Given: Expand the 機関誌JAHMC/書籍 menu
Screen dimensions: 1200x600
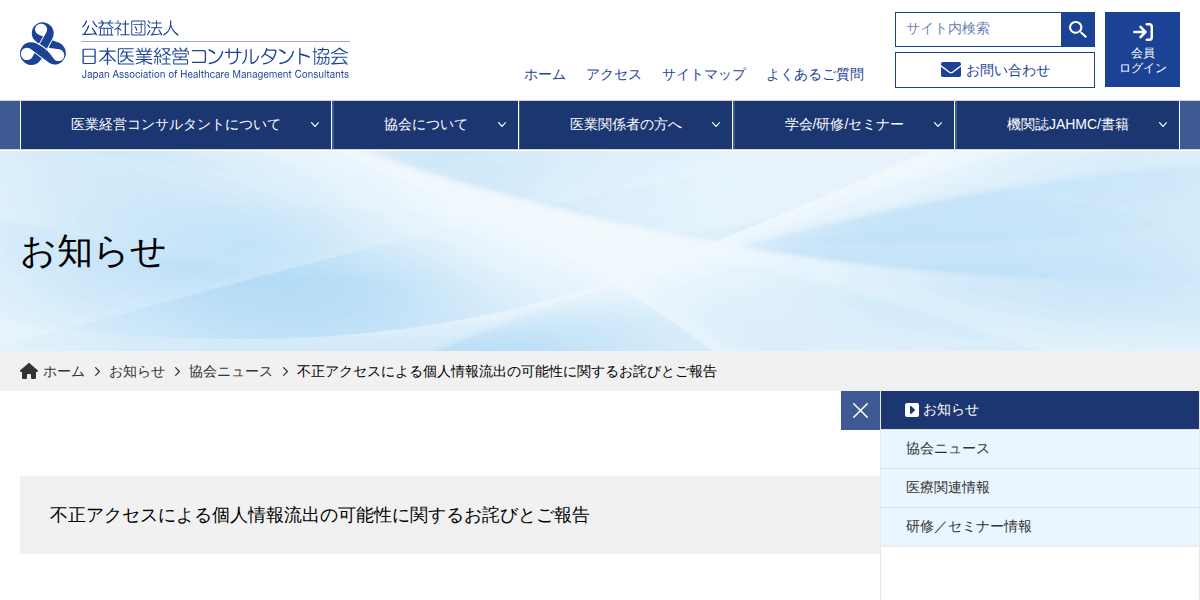Looking at the screenshot, I should tap(1067, 125).
